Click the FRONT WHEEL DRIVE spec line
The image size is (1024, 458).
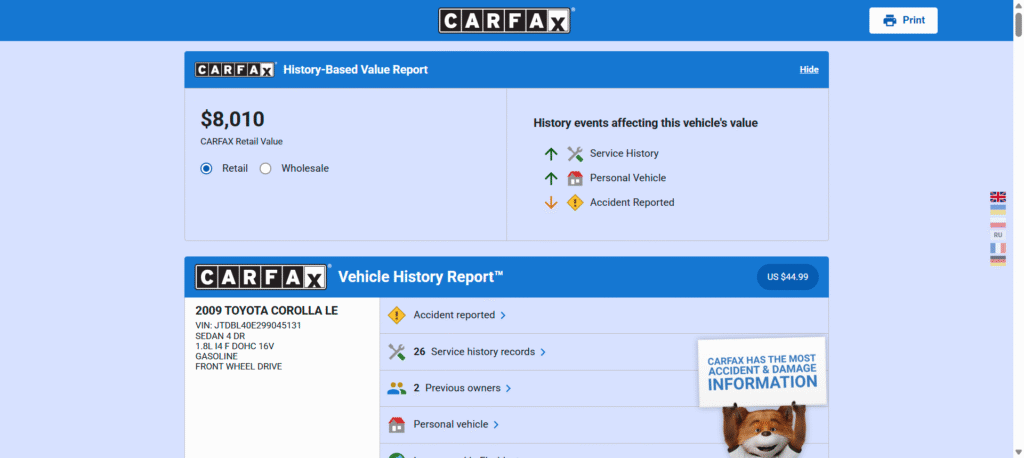pos(239,367)
